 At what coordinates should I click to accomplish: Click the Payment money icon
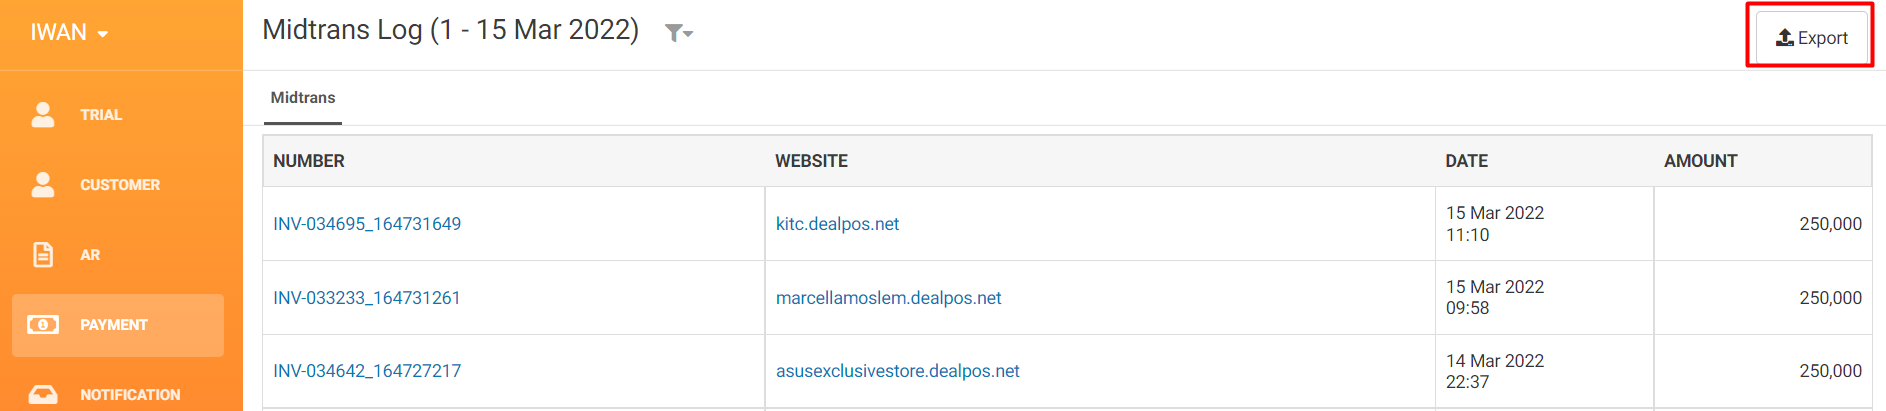click(43, 325)
